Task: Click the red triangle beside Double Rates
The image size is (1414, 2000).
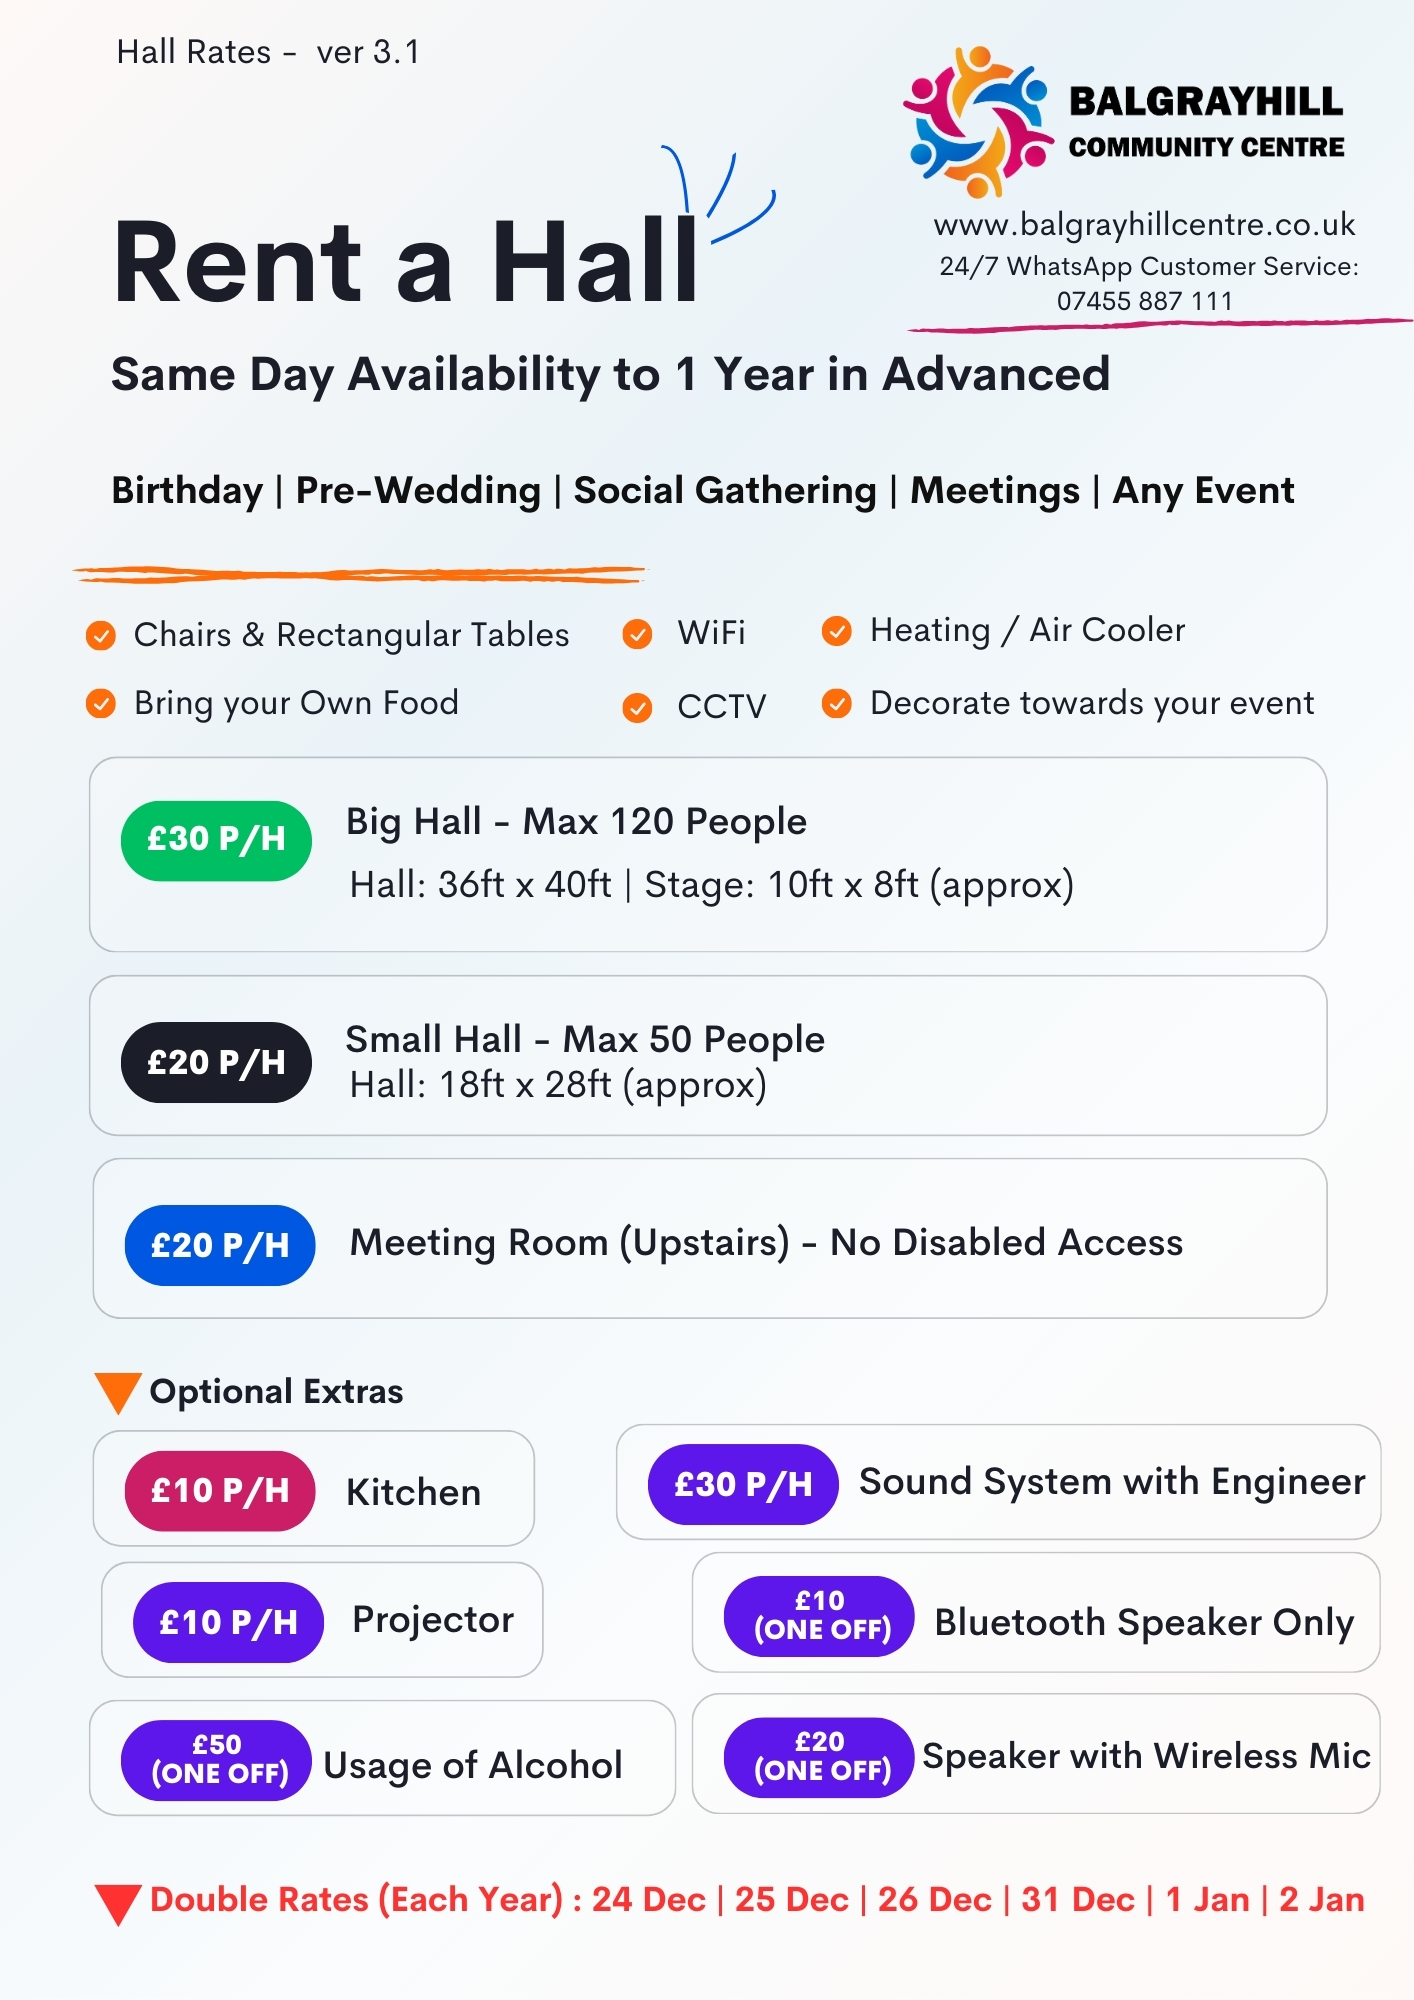Action: [118, 1903]
